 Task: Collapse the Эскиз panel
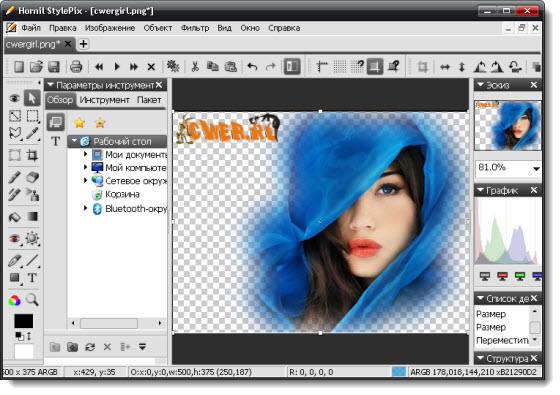pyautogui.click(x=480, y=85)
